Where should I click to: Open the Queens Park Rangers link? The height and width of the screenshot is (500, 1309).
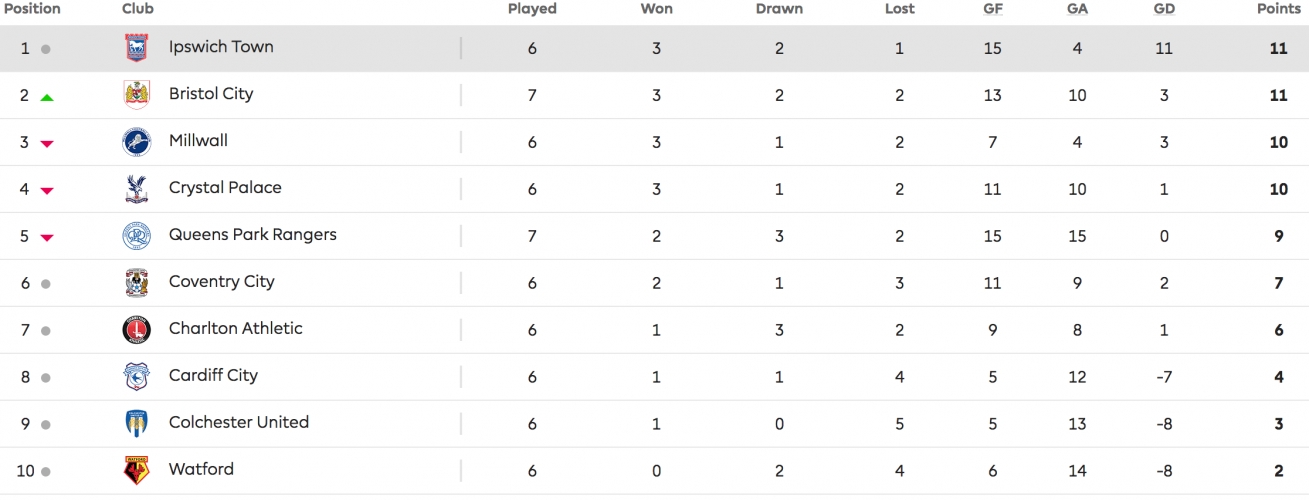tap(253, 235)
